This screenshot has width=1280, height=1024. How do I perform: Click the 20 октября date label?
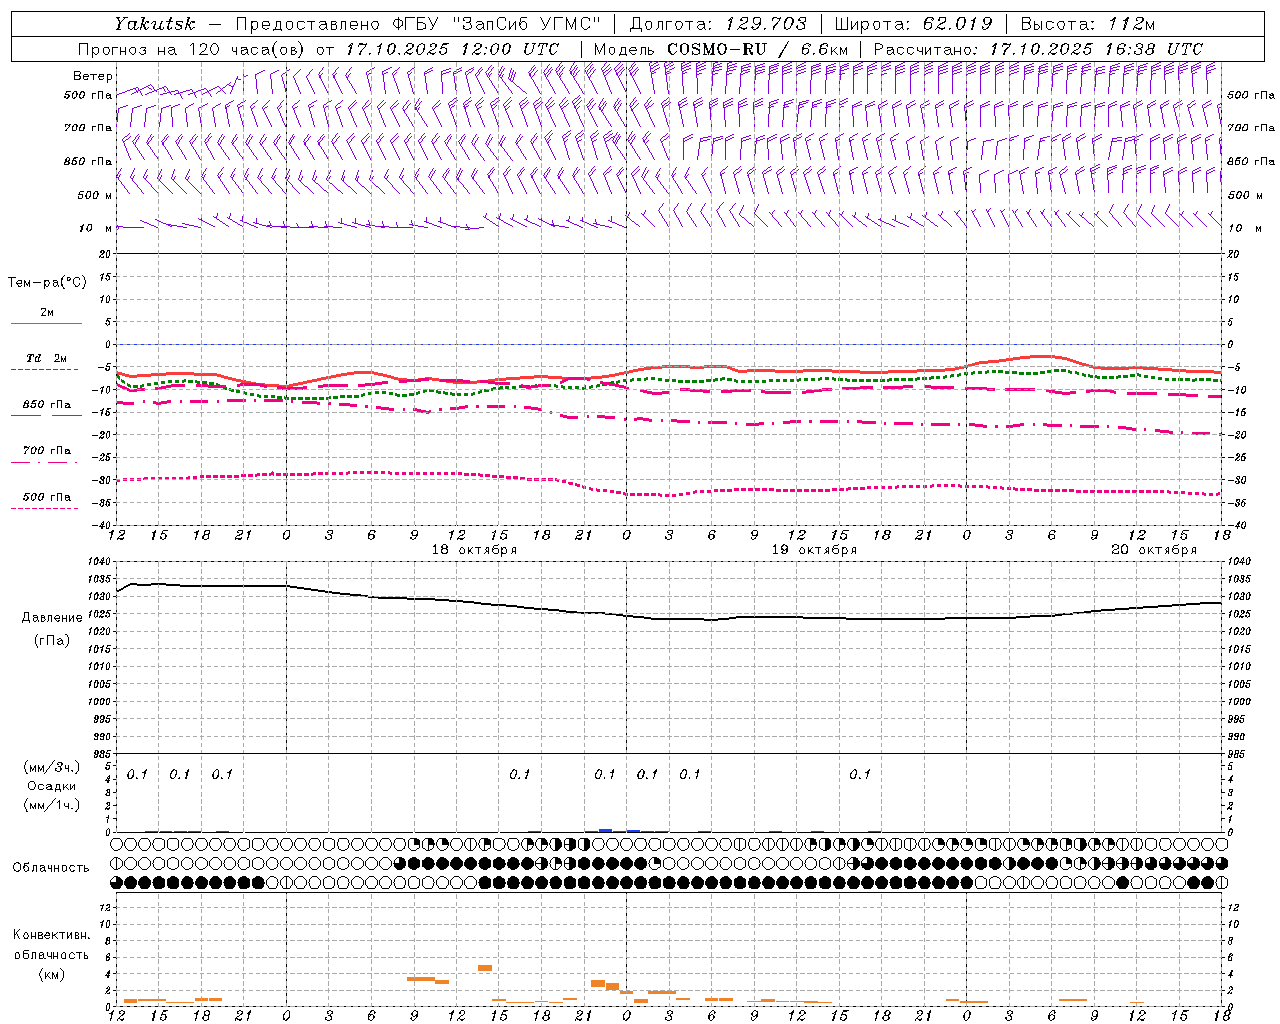pyautogui.click(x=1154, y=550)
